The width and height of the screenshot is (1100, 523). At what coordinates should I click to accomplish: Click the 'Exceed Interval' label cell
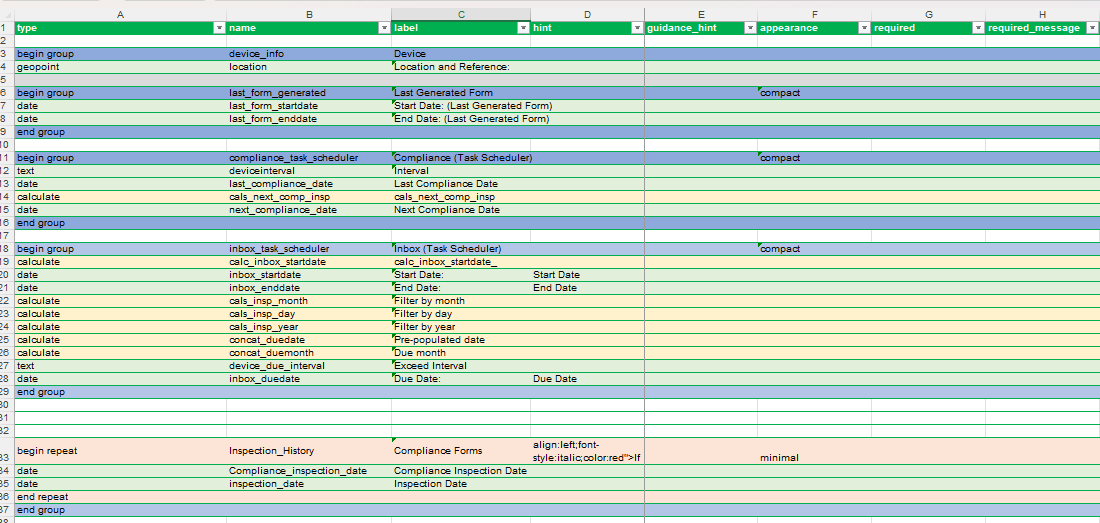461,366
